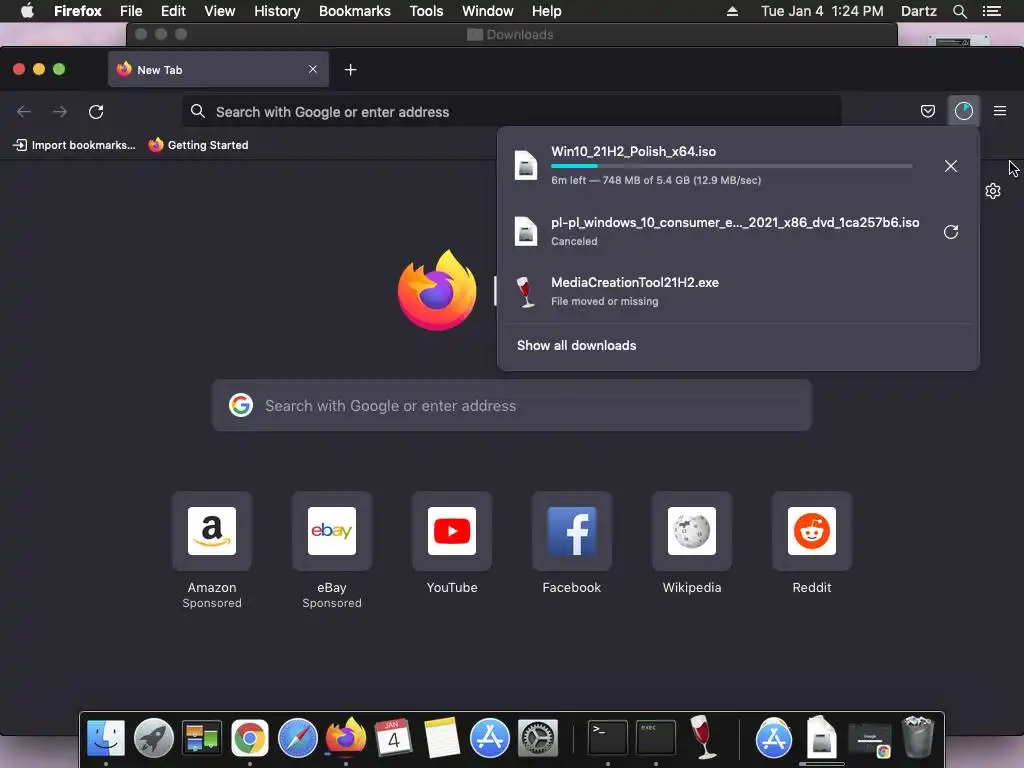Reload the current page
The image size is (1024, 768).
point(96,112)
